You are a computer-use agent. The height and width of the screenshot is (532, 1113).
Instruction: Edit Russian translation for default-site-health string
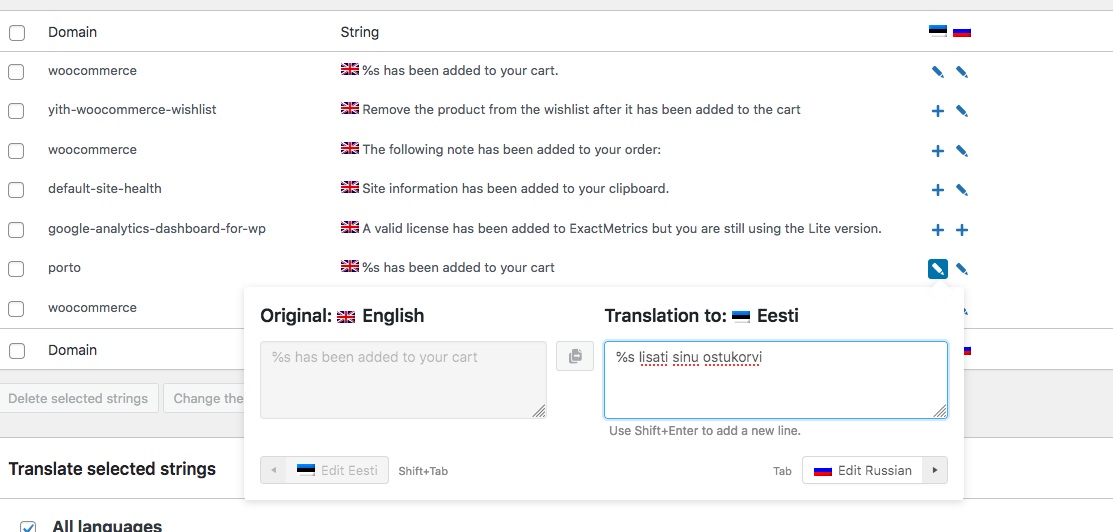pyautogui.click(x=962, y=190)
